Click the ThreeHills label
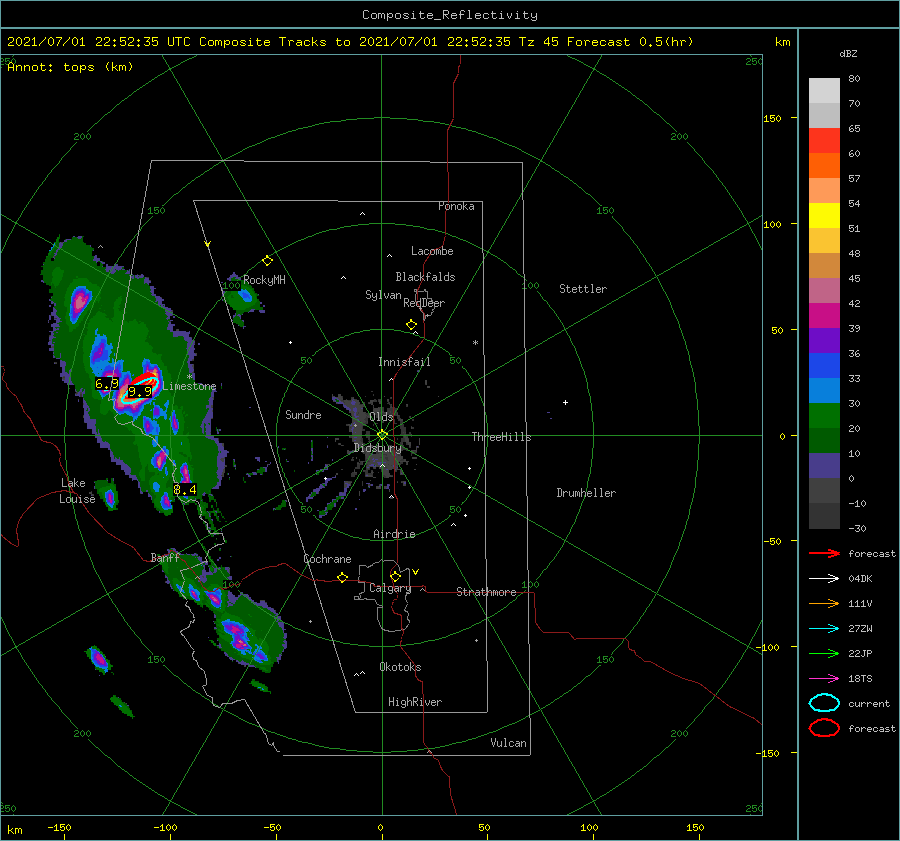 pos(501,437)
